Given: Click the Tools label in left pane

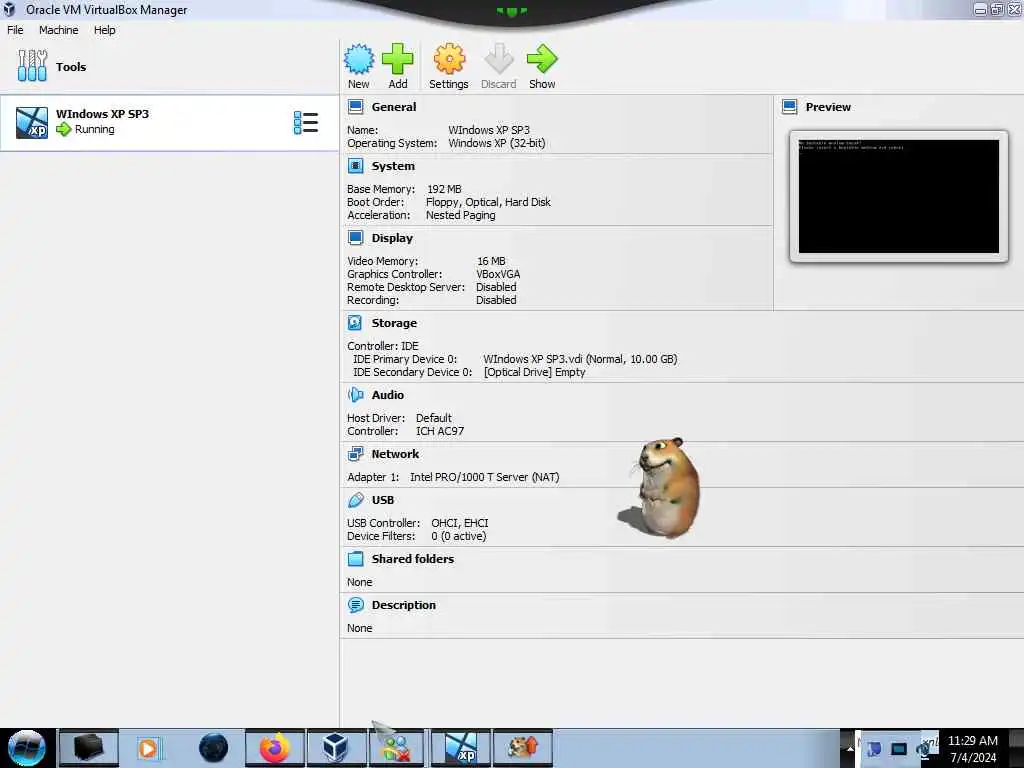Looking at the screenshot, I should pyautogui.click(x=71, y=67).
